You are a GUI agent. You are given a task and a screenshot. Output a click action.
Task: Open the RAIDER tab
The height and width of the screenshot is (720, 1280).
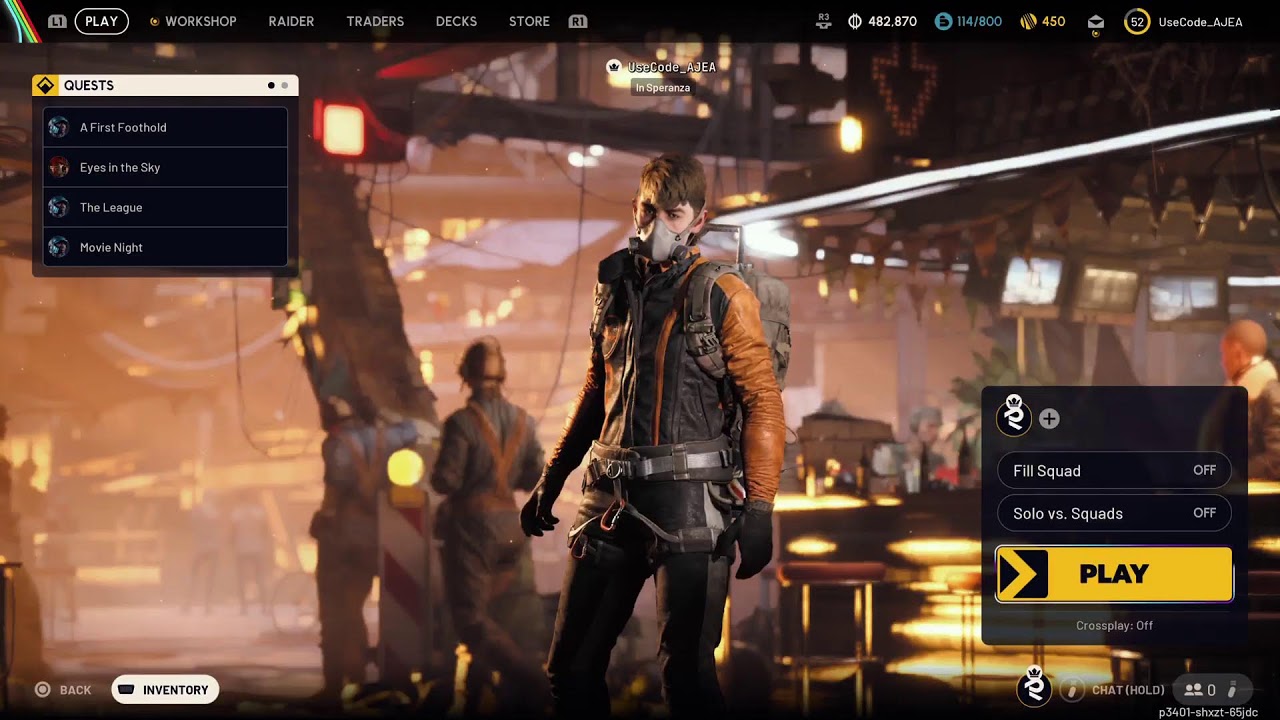(x=291, y=21)
